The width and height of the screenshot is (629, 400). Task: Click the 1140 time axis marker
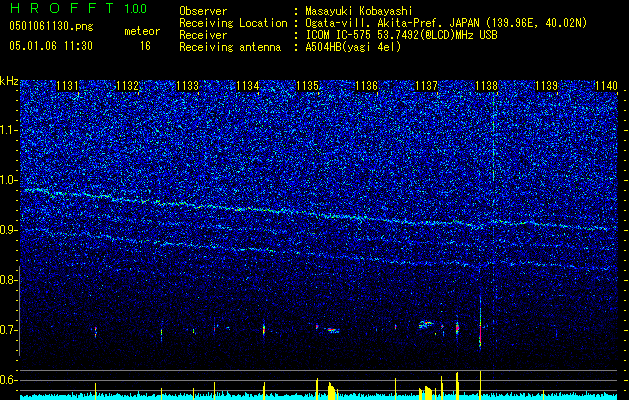click(x=606, y=86)
